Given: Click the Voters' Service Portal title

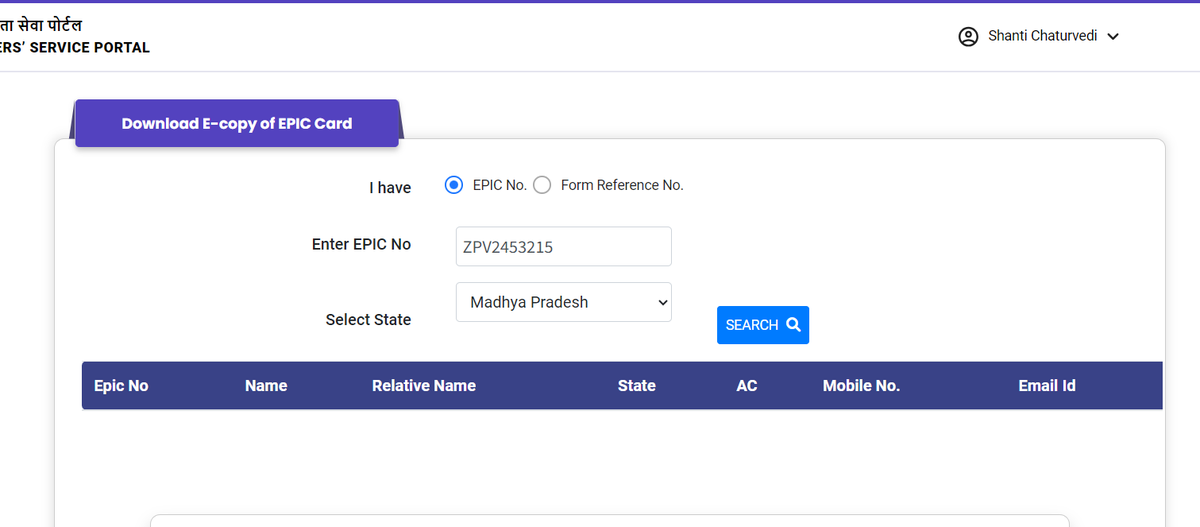Looking at the screenshot, I should pos(75,47).
